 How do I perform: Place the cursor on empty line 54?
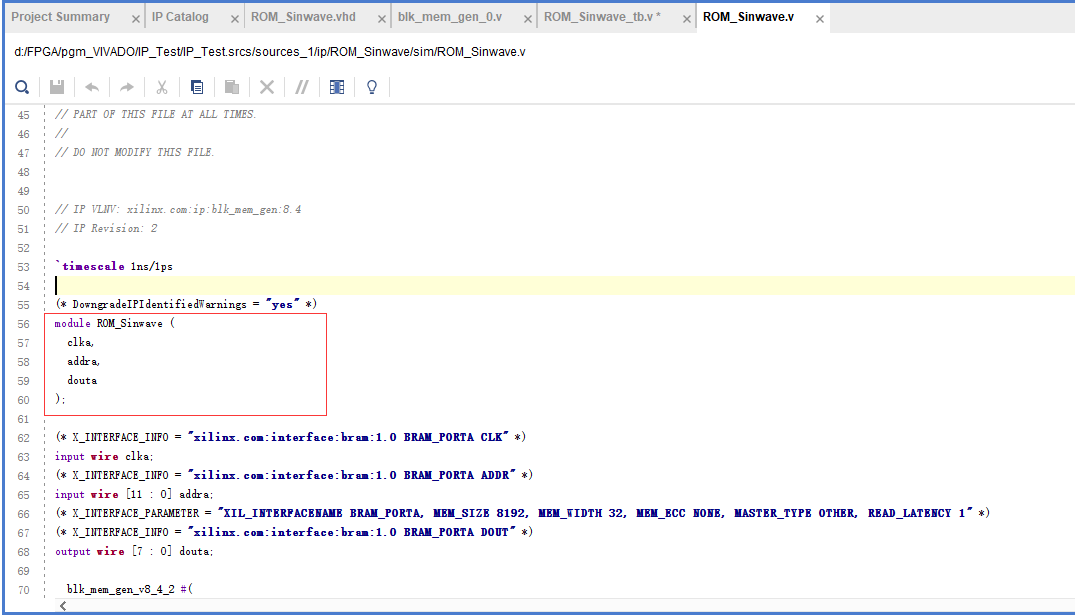(565, 286)
